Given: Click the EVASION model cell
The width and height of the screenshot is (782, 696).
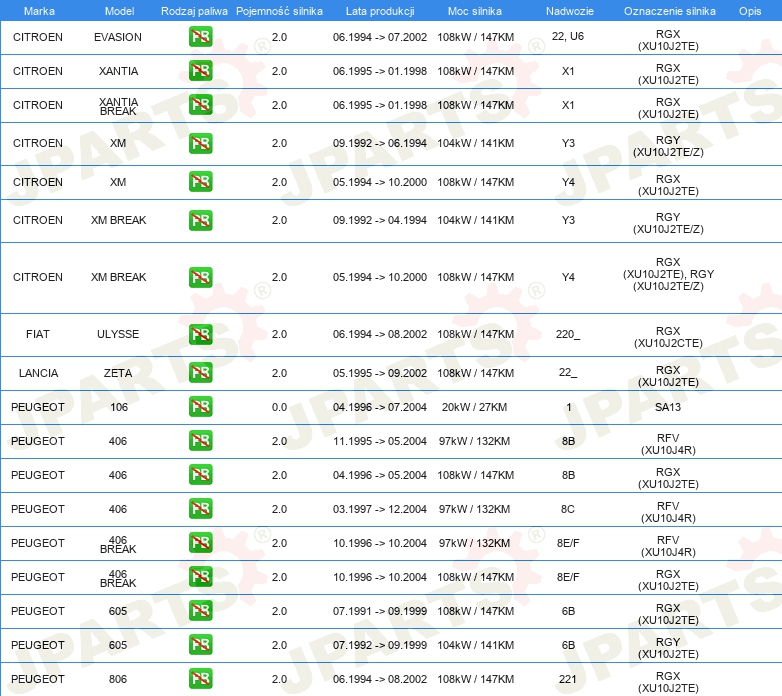Looking at the screenshot, I should (118, 37).
